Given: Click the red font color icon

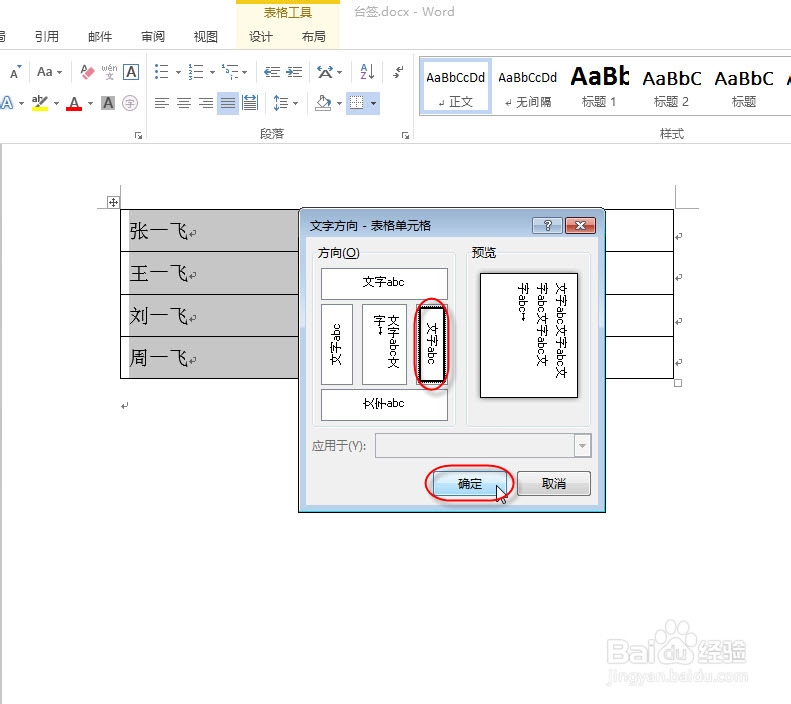Looking at the screenshot, I should coord(74,103).
